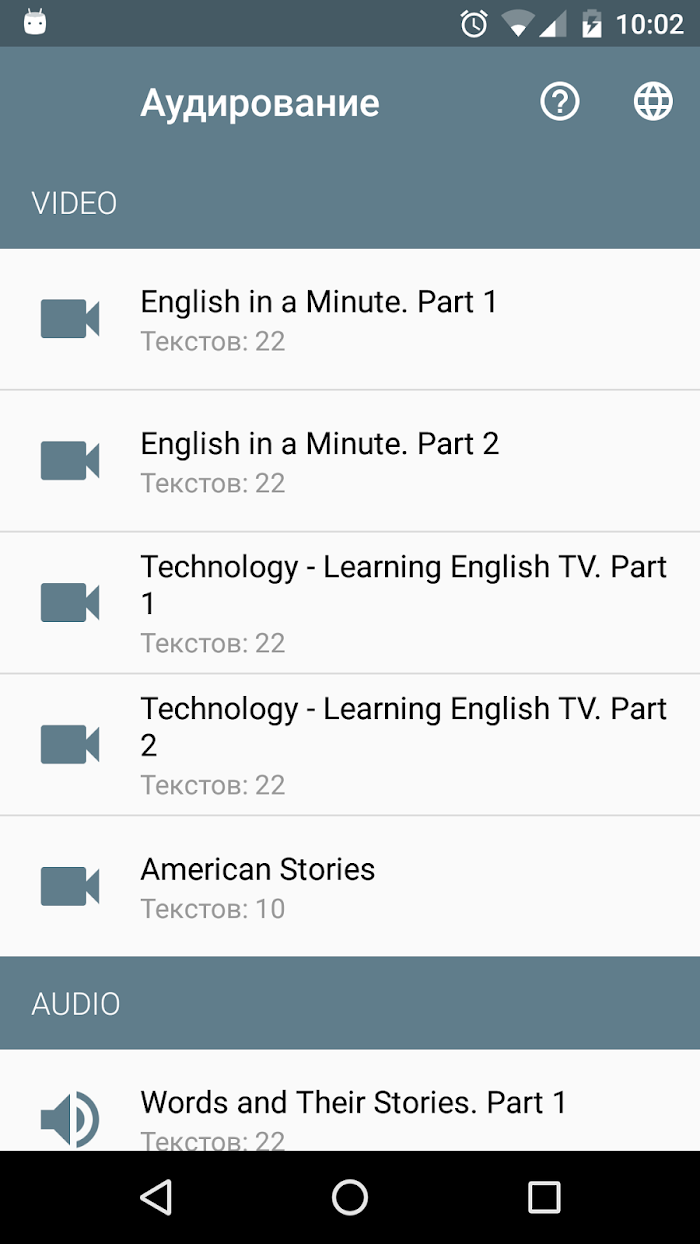The image size is (700, 1244).
Task: Open English in a Minute. Part 1
Action: pyautogui.click(x=350, y=319)
